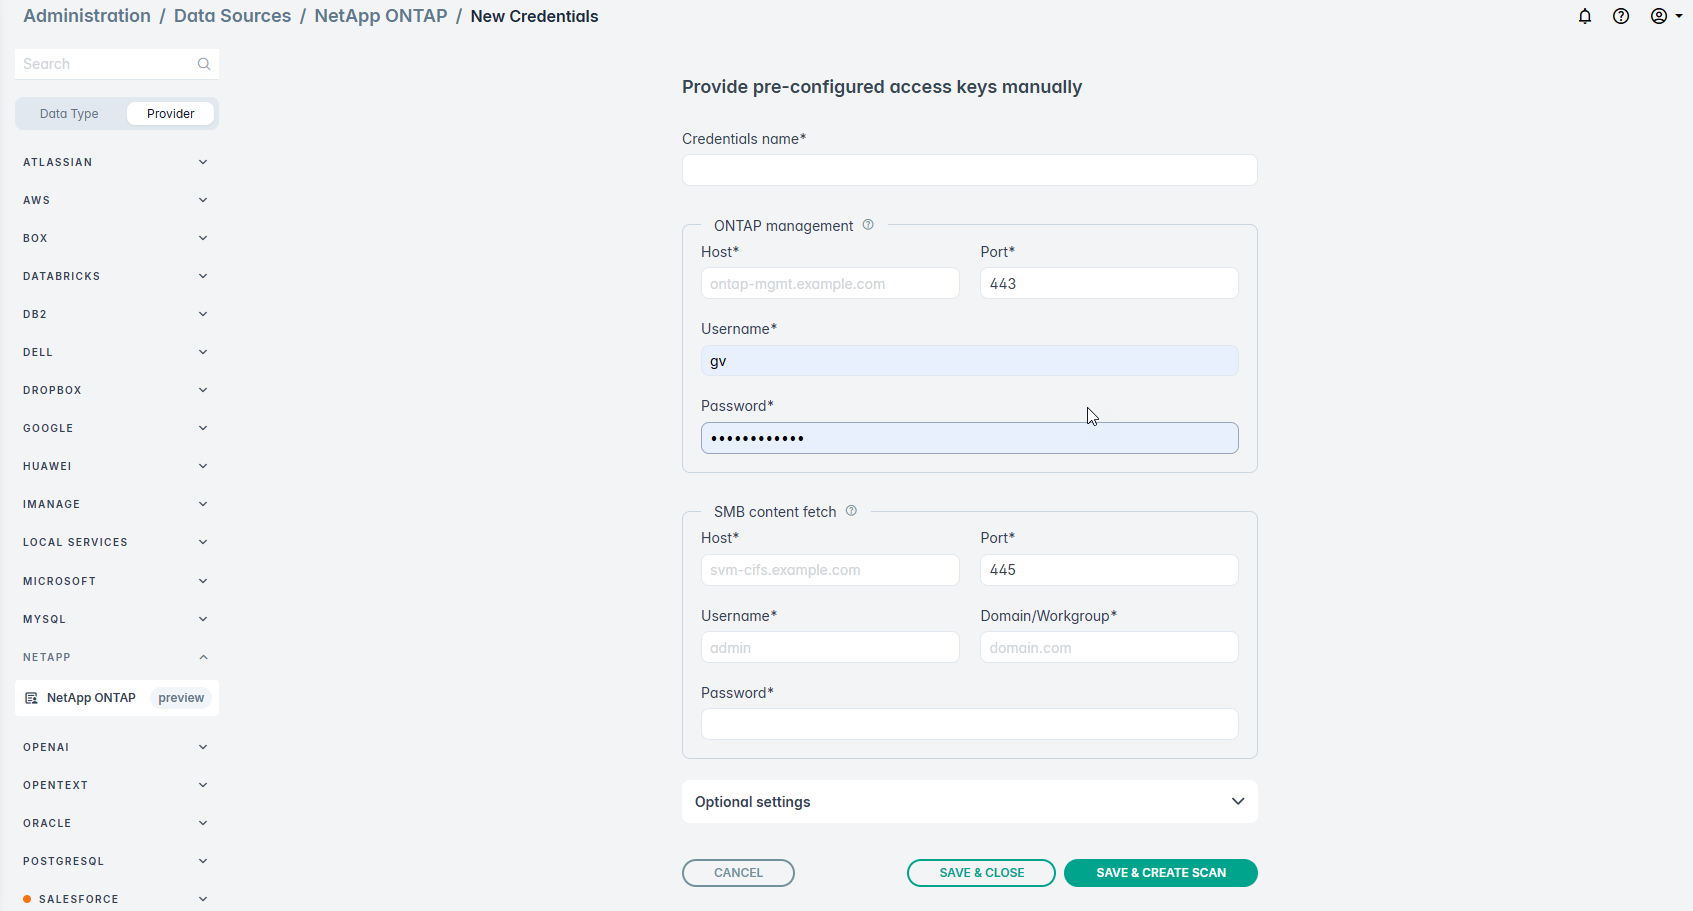The image size is (1693, 911).
Task: Focus the SMB Port 445 field
Action: click(x=1109, y=570)
